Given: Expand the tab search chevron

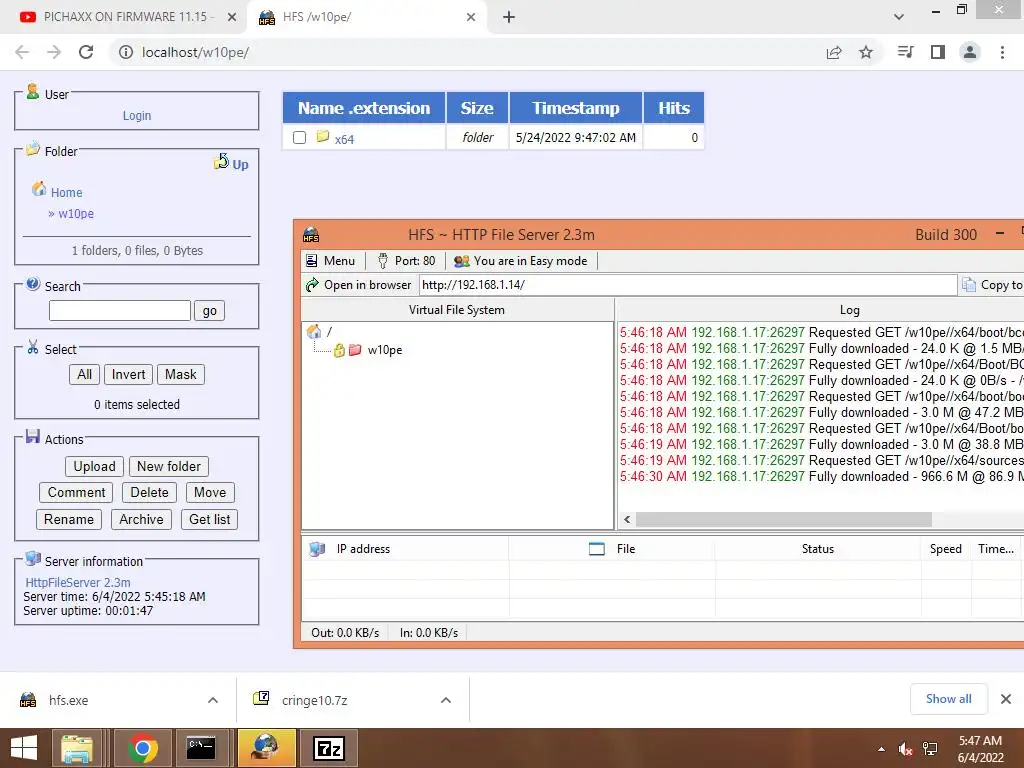Looking at the screenshot, I should click(x=899, y=17).
